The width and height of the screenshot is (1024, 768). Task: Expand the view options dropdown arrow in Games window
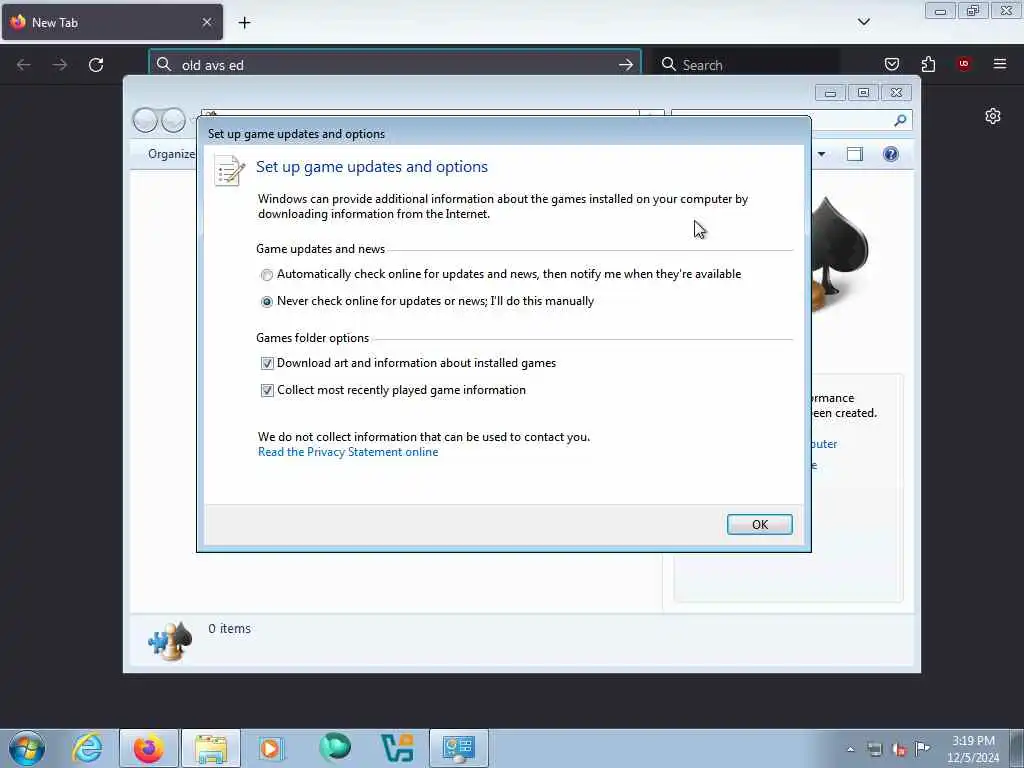pyautogui.click(x=822, y=154)
